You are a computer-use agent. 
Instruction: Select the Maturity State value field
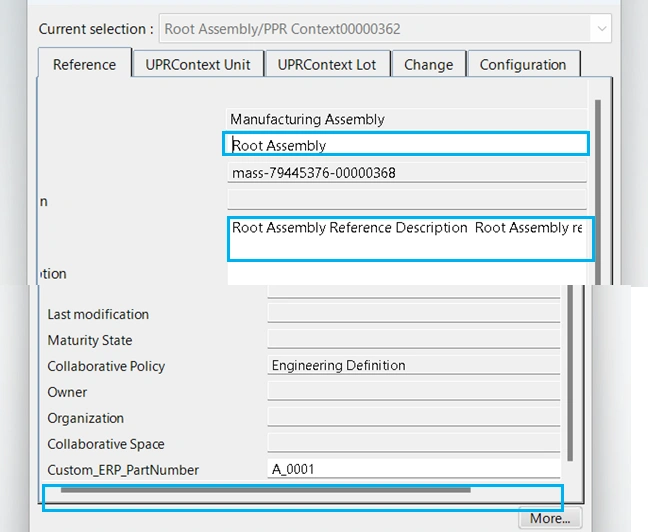pos(413,340)
